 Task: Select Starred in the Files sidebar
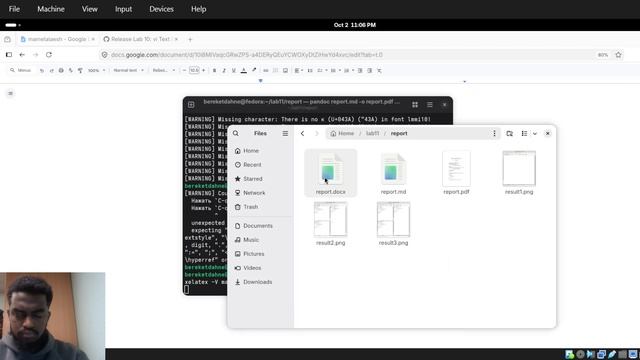coord(260,179)
